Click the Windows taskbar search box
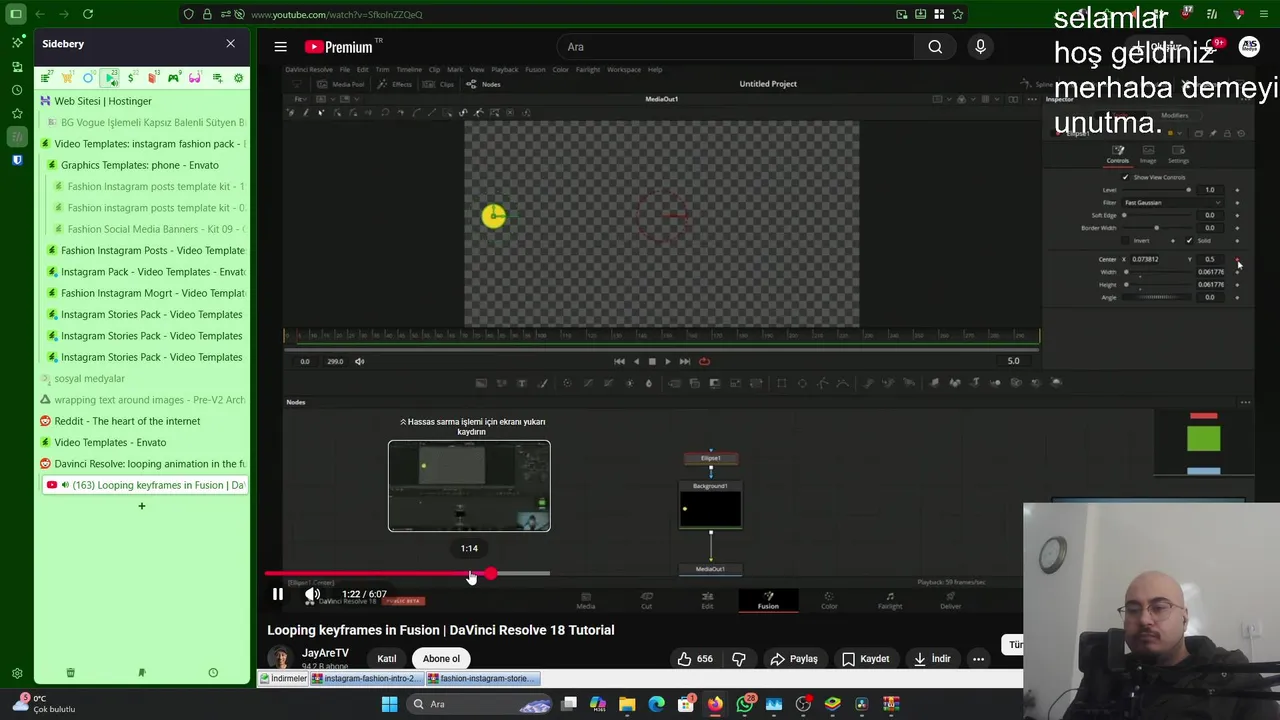Viewport: 1280px width, 720px height. coord(481,704)
